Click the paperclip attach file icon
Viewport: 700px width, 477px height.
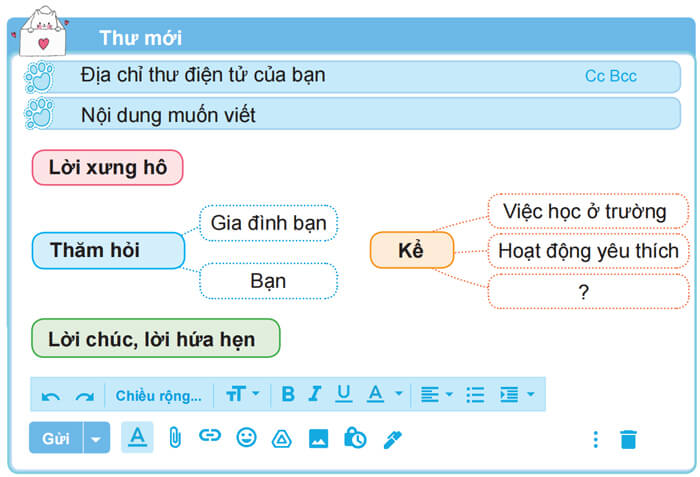[175, 437]
